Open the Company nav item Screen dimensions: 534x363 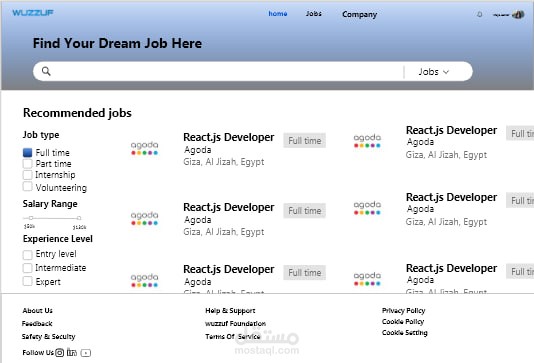coord(360,14)
